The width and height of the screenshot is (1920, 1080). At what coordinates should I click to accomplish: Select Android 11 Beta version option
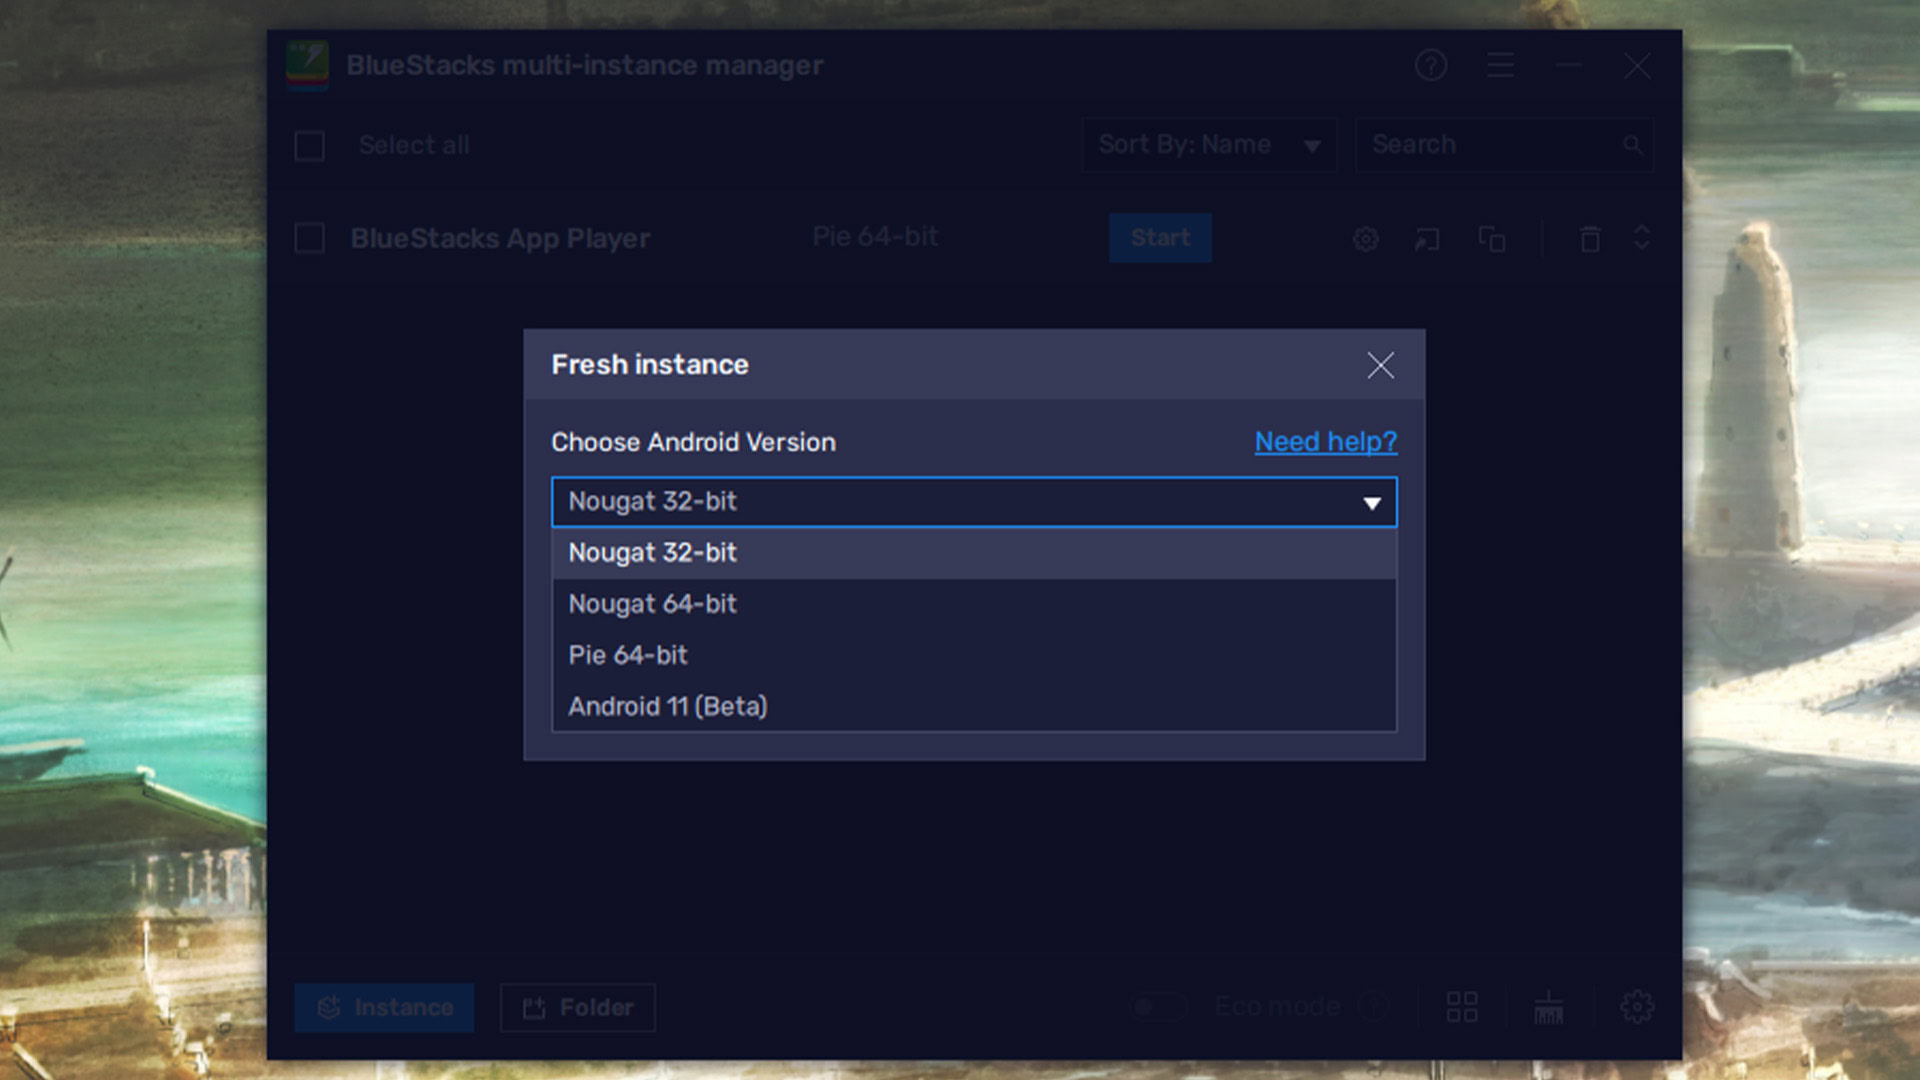coord(667,705)
